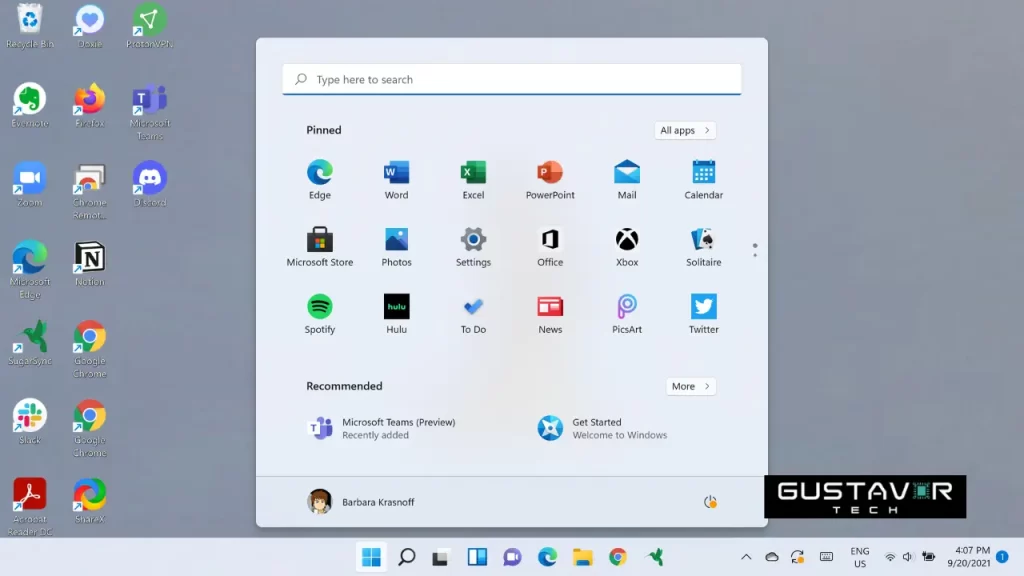This screenshot has width=1024, height=576.
Task: Open Edge from the pinned apps
Action: pyautogui.click(x=319, y=180)
